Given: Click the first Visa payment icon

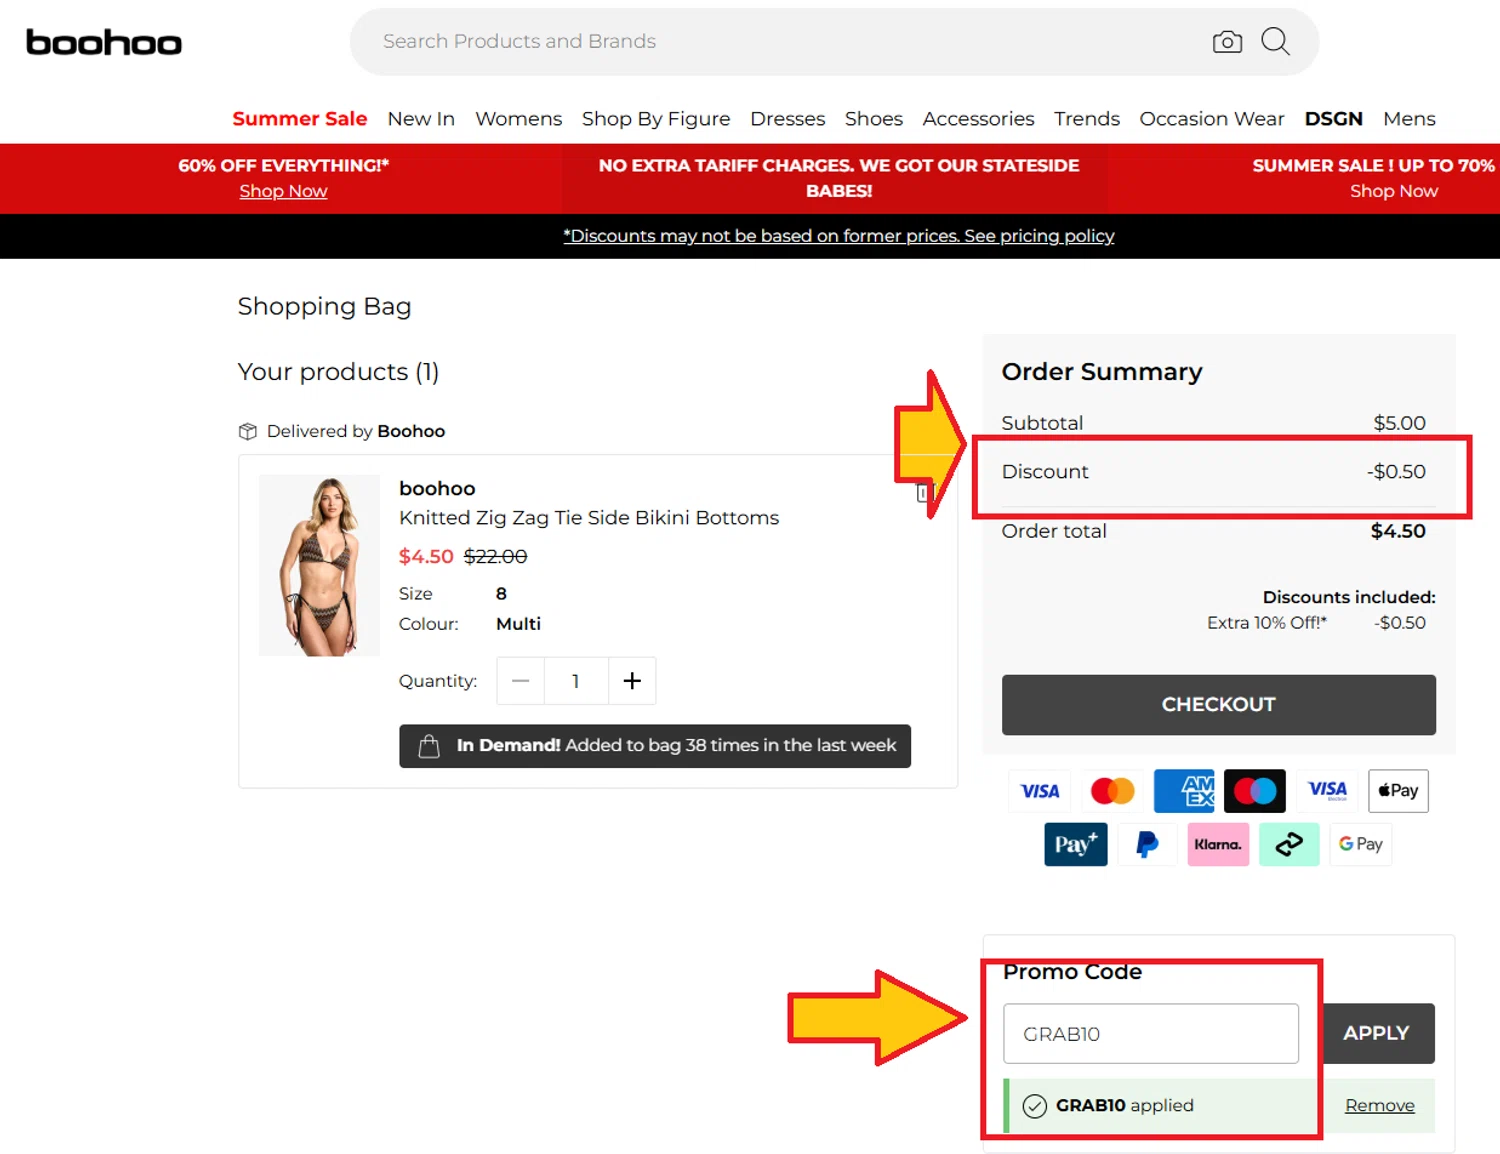Looking at the screenshot, I should 1040,791.
